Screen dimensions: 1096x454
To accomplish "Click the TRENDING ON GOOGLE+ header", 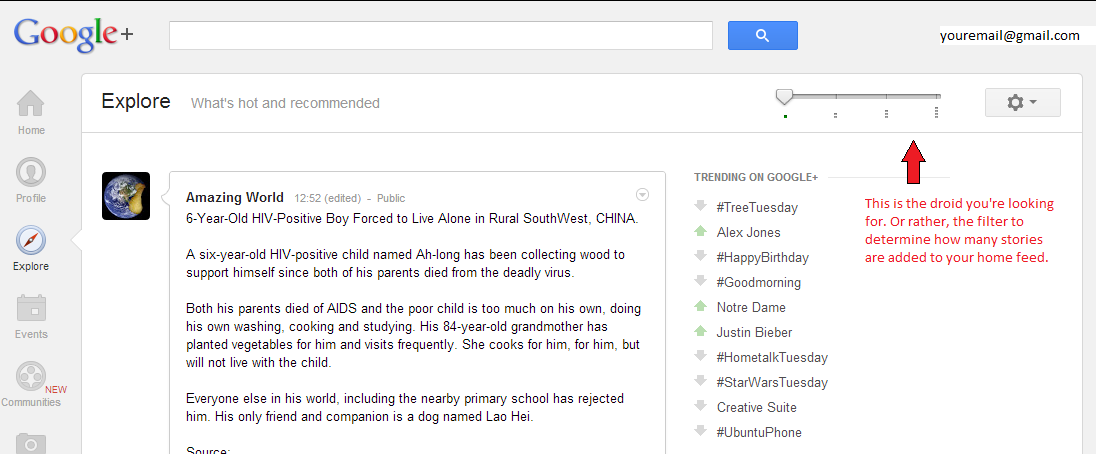I will (x=756, y=177).
